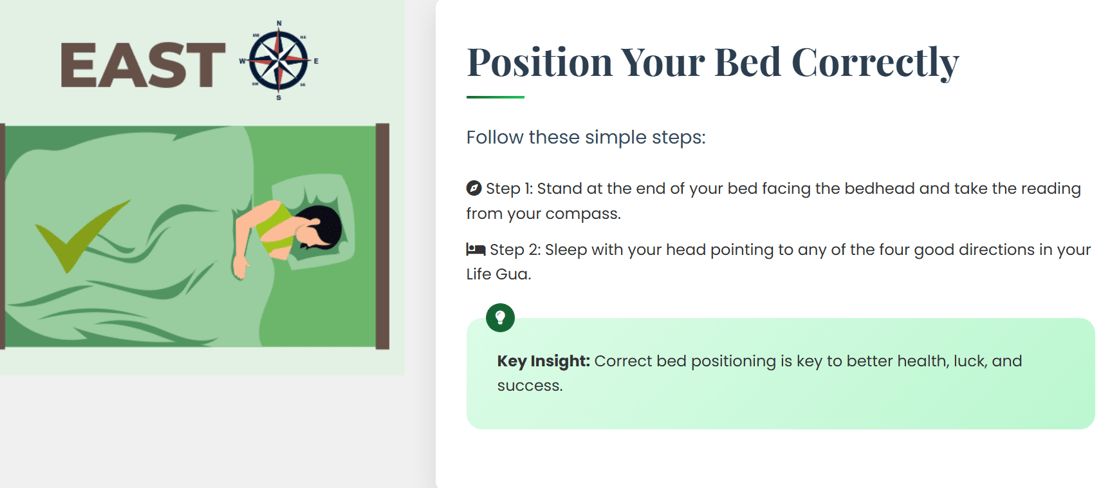Click the green checkmark on the bed
The width and height of the screenshot is (1105, 488).
click(x=82, y=236)
